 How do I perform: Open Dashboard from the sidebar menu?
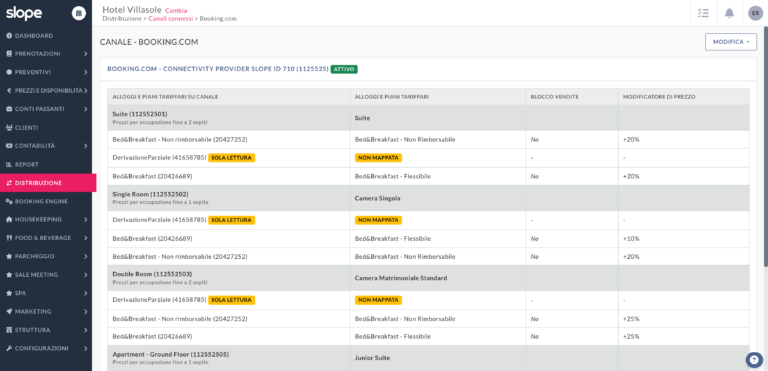pyautogui.click(x=46, y=36)
